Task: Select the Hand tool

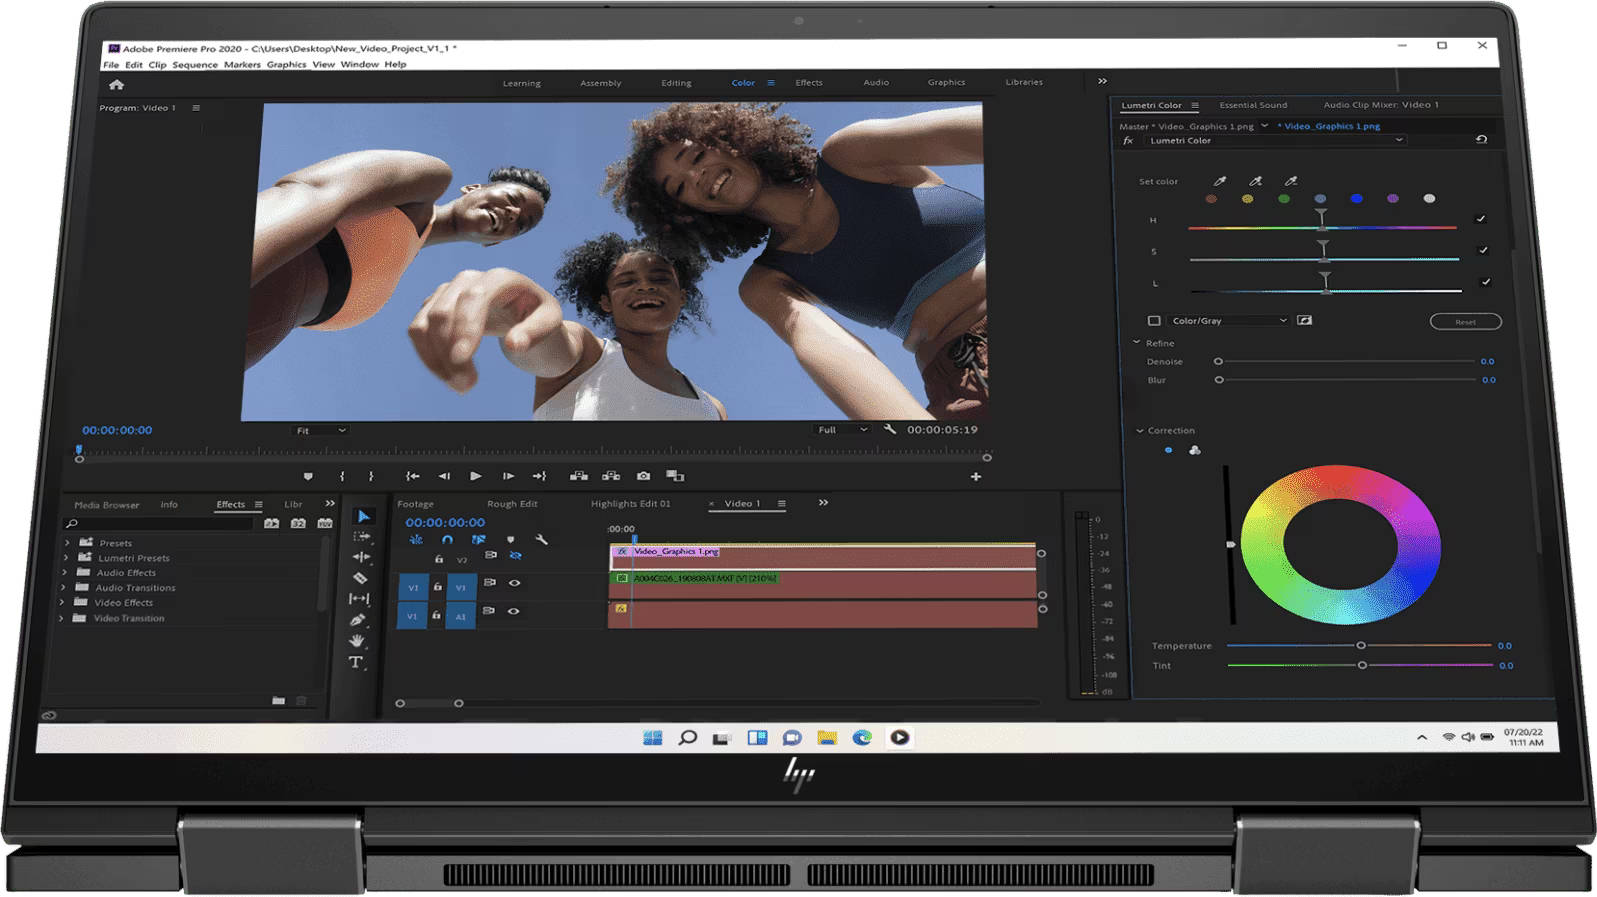Action: pos(357,641)
